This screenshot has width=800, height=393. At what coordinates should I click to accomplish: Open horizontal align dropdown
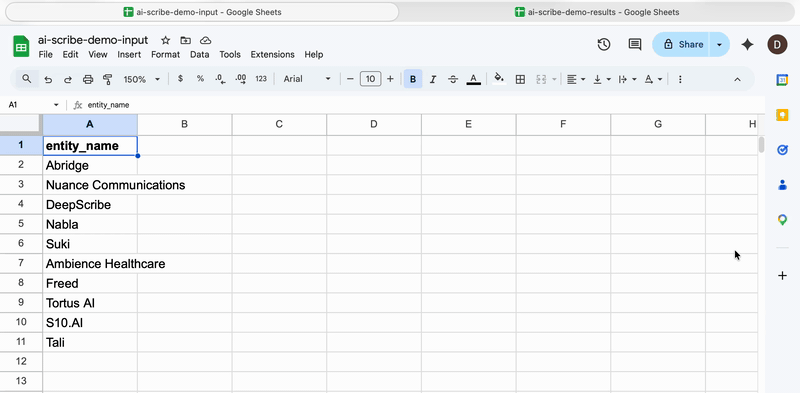[576, 79]
